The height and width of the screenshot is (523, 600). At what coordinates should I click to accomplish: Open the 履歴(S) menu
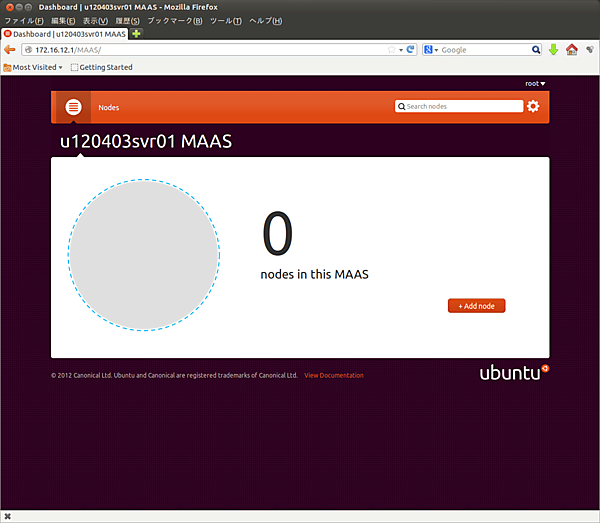(127, 21)
